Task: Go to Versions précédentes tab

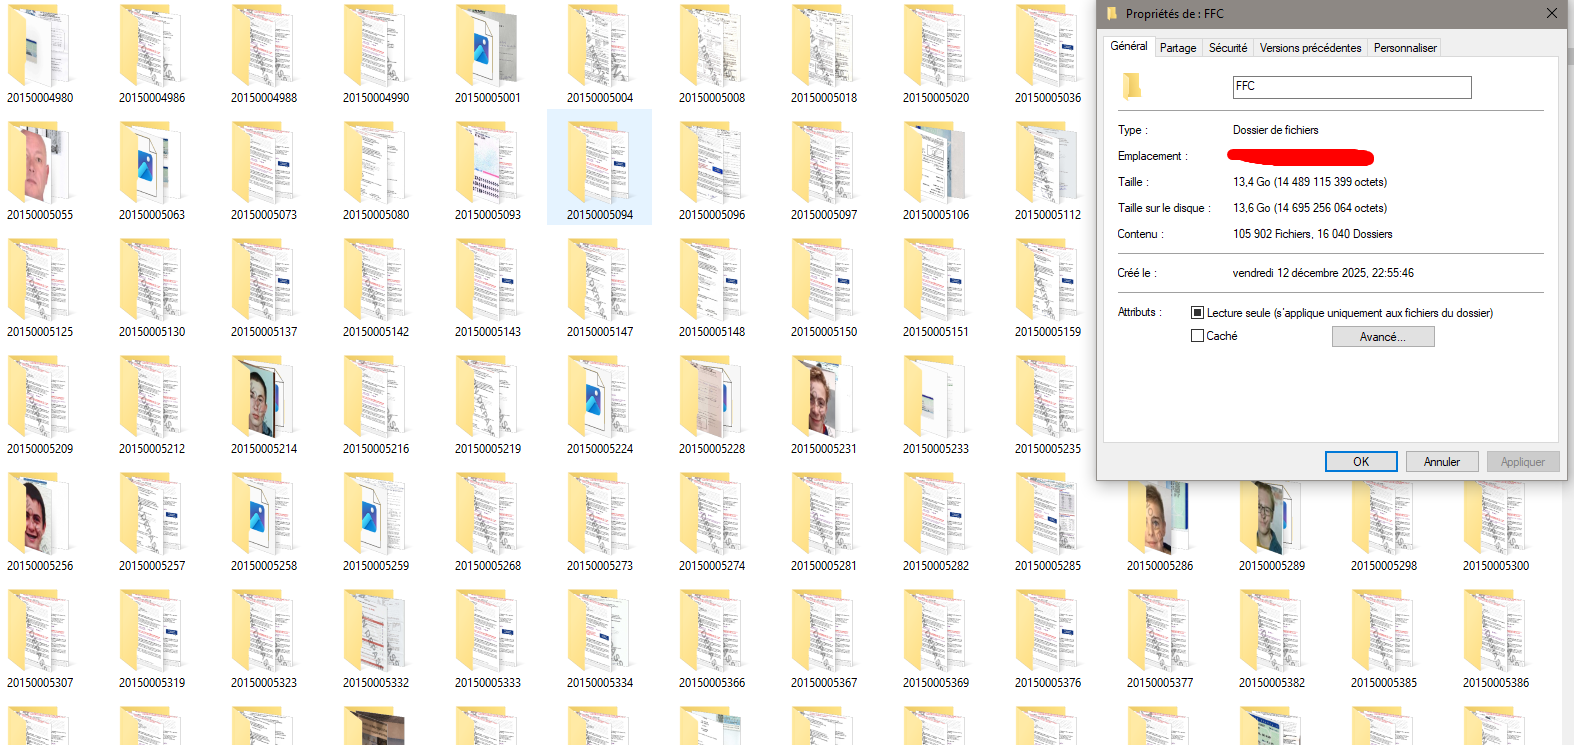Action: [1310, 48]
